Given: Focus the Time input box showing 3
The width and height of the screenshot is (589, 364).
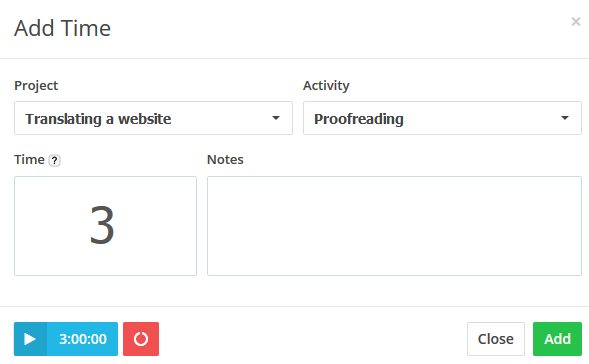Looking at the screenshot, I should tap(105, 226).
